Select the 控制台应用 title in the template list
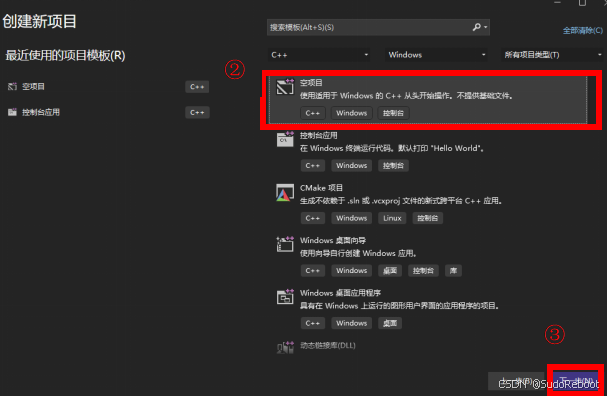The image size is (607, 396). pyautogui.click(x=319, y=135)
